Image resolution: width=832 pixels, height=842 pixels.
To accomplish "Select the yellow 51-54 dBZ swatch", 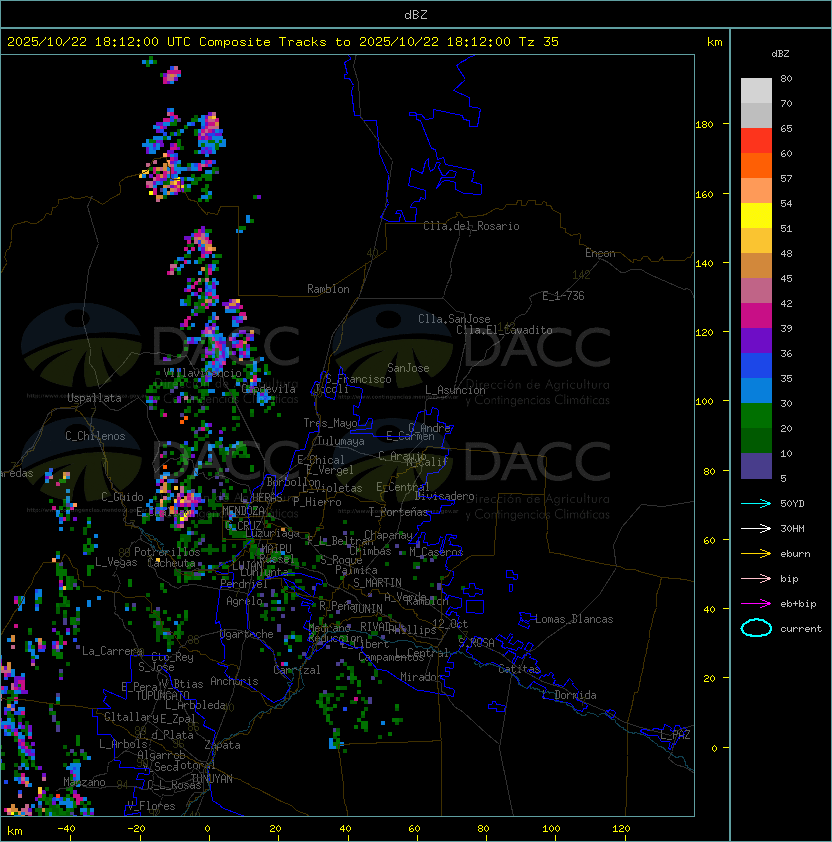I will [x=756, y=216].
